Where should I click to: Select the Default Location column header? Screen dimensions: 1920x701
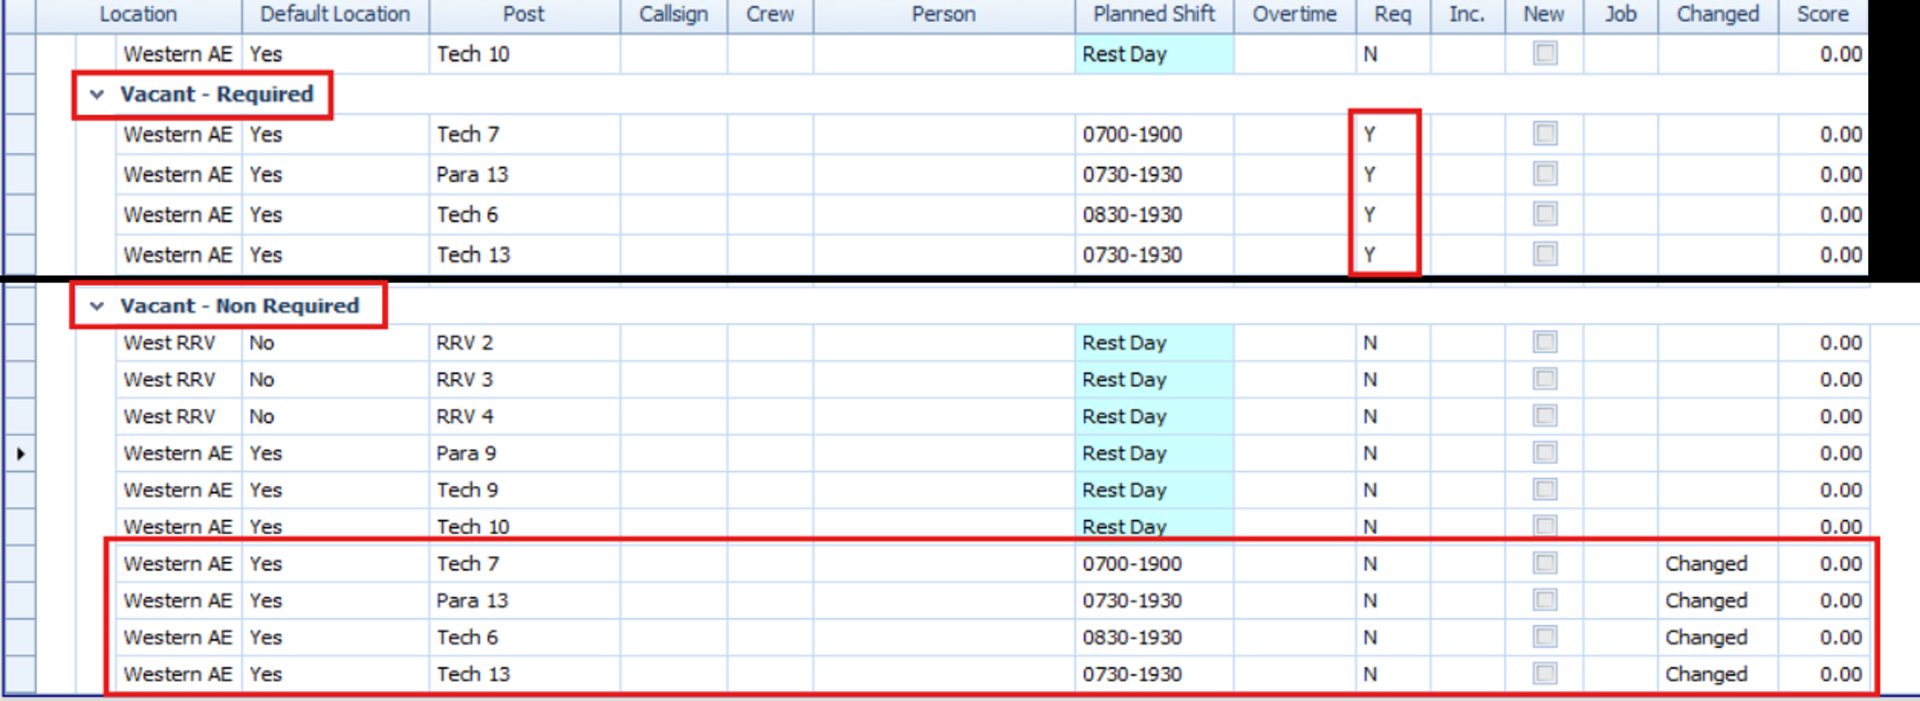point(335,14)
